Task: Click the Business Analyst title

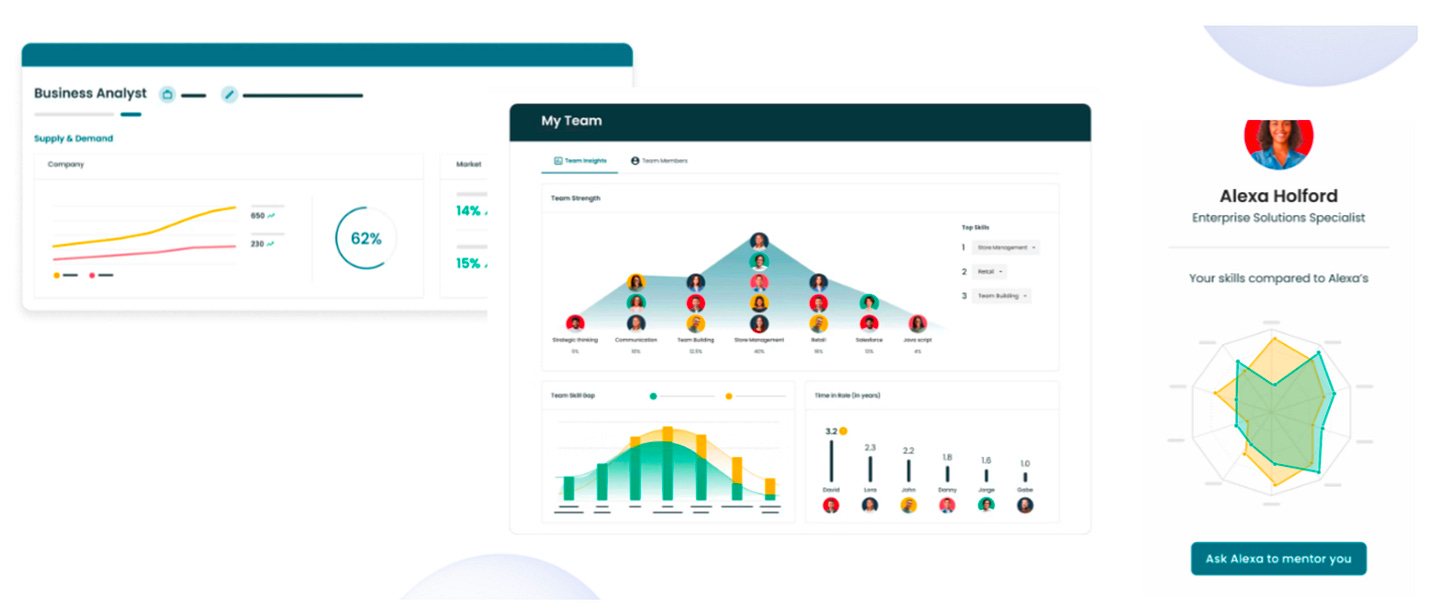Action: [x=90, y=93]
